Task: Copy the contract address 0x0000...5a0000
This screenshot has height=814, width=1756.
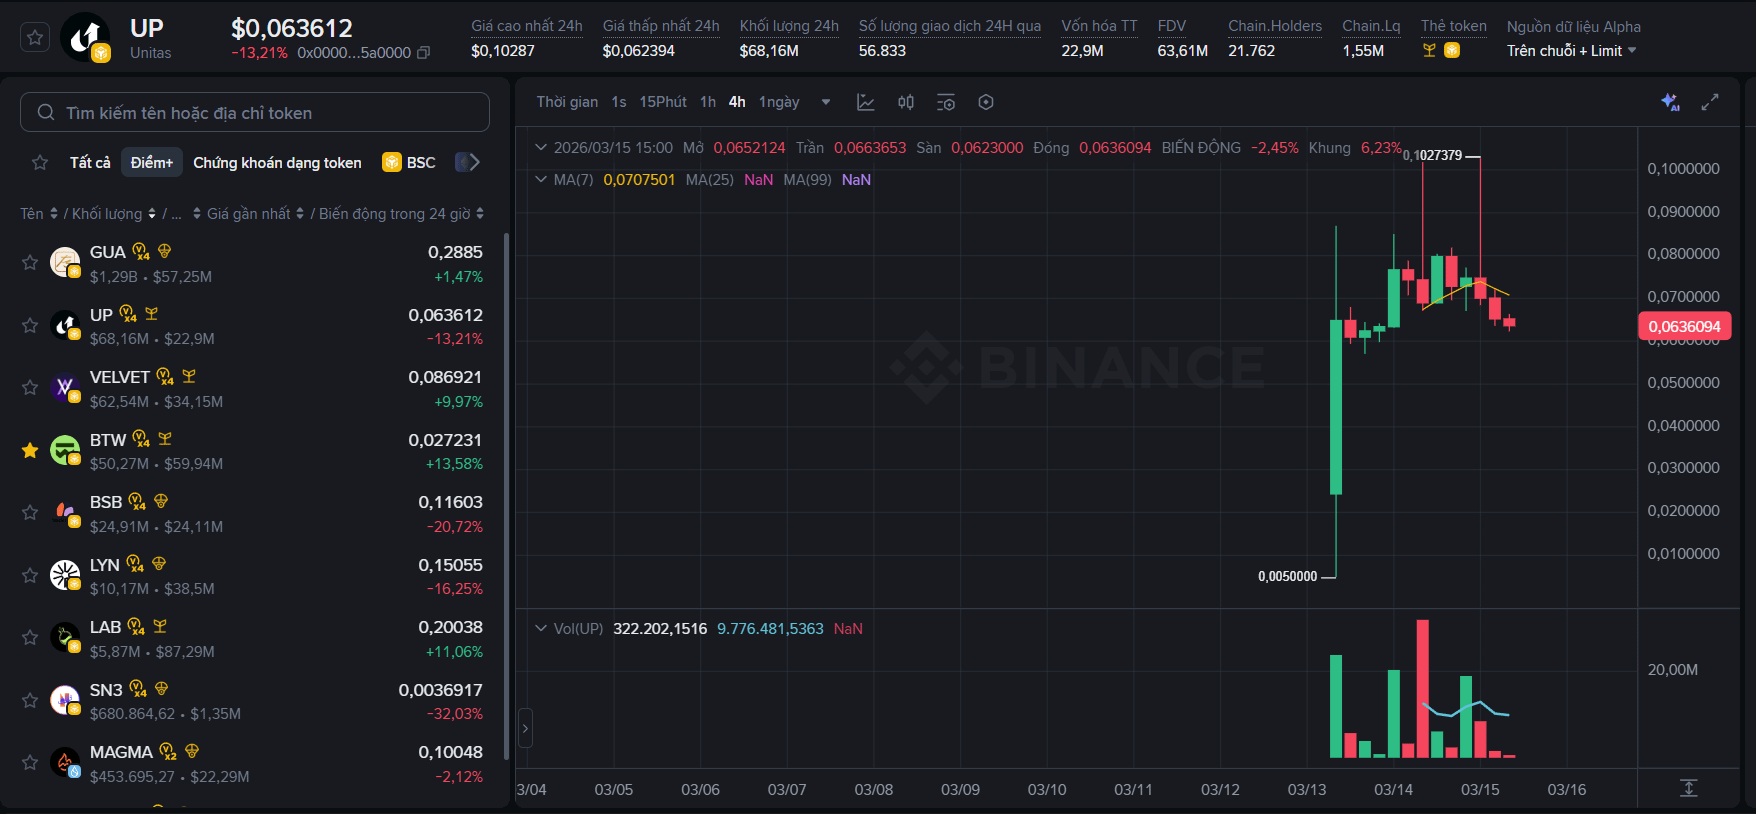Action: [x=423, y=52]
